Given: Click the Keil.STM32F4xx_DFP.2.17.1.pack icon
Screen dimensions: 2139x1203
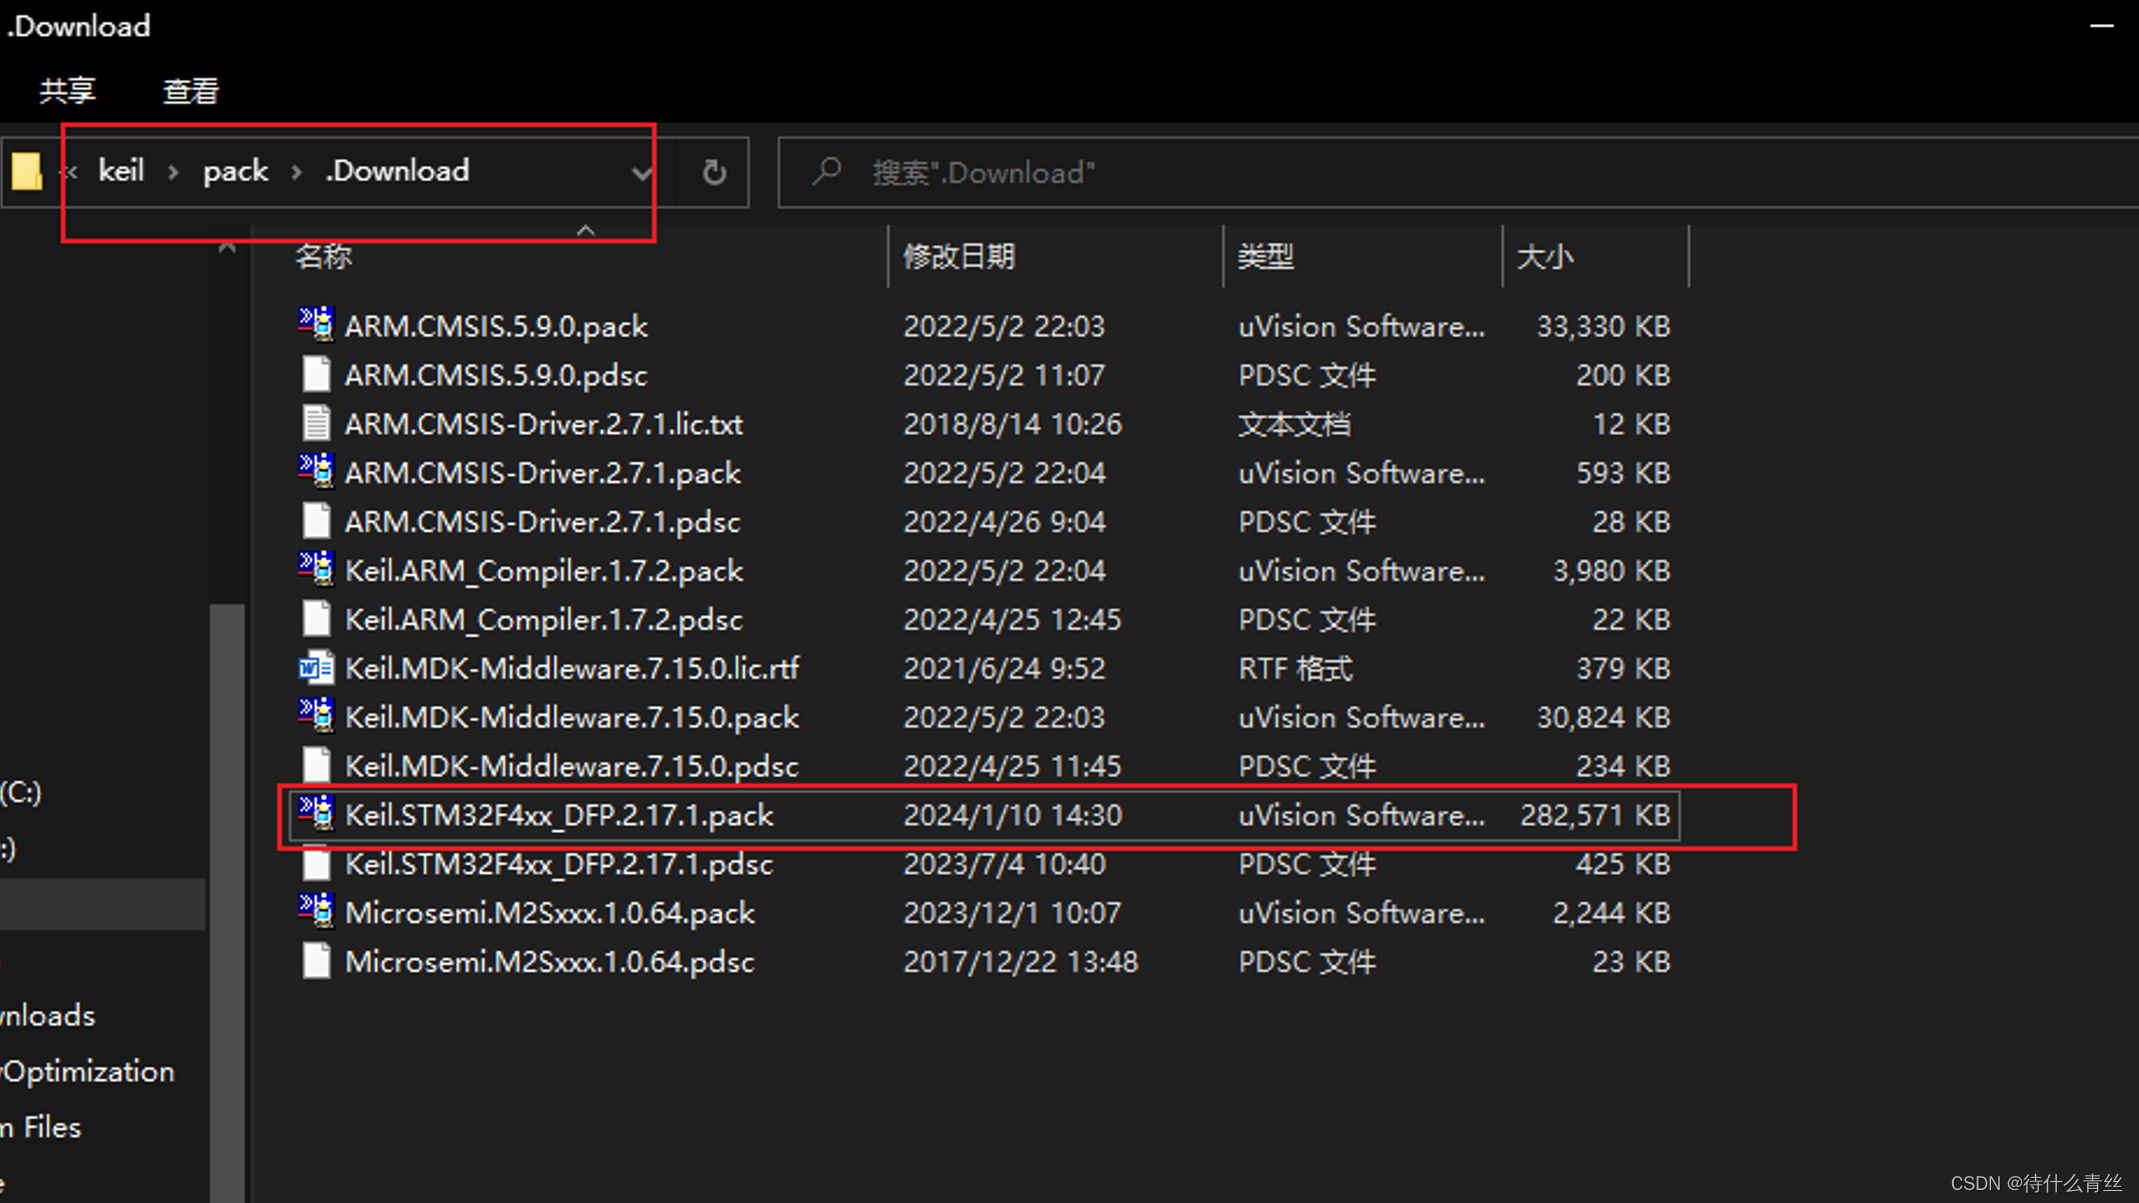Looking at the screenshot, I should click(316, 813).
